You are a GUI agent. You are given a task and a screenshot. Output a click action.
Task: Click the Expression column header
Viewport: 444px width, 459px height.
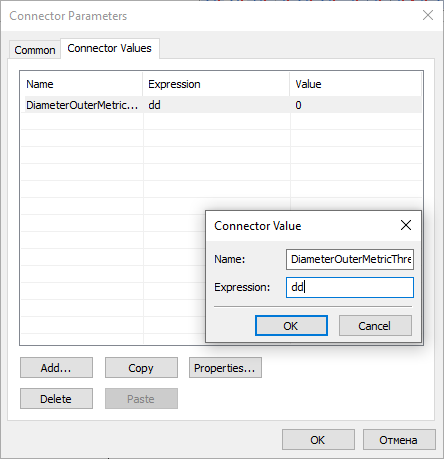(216, 84)
